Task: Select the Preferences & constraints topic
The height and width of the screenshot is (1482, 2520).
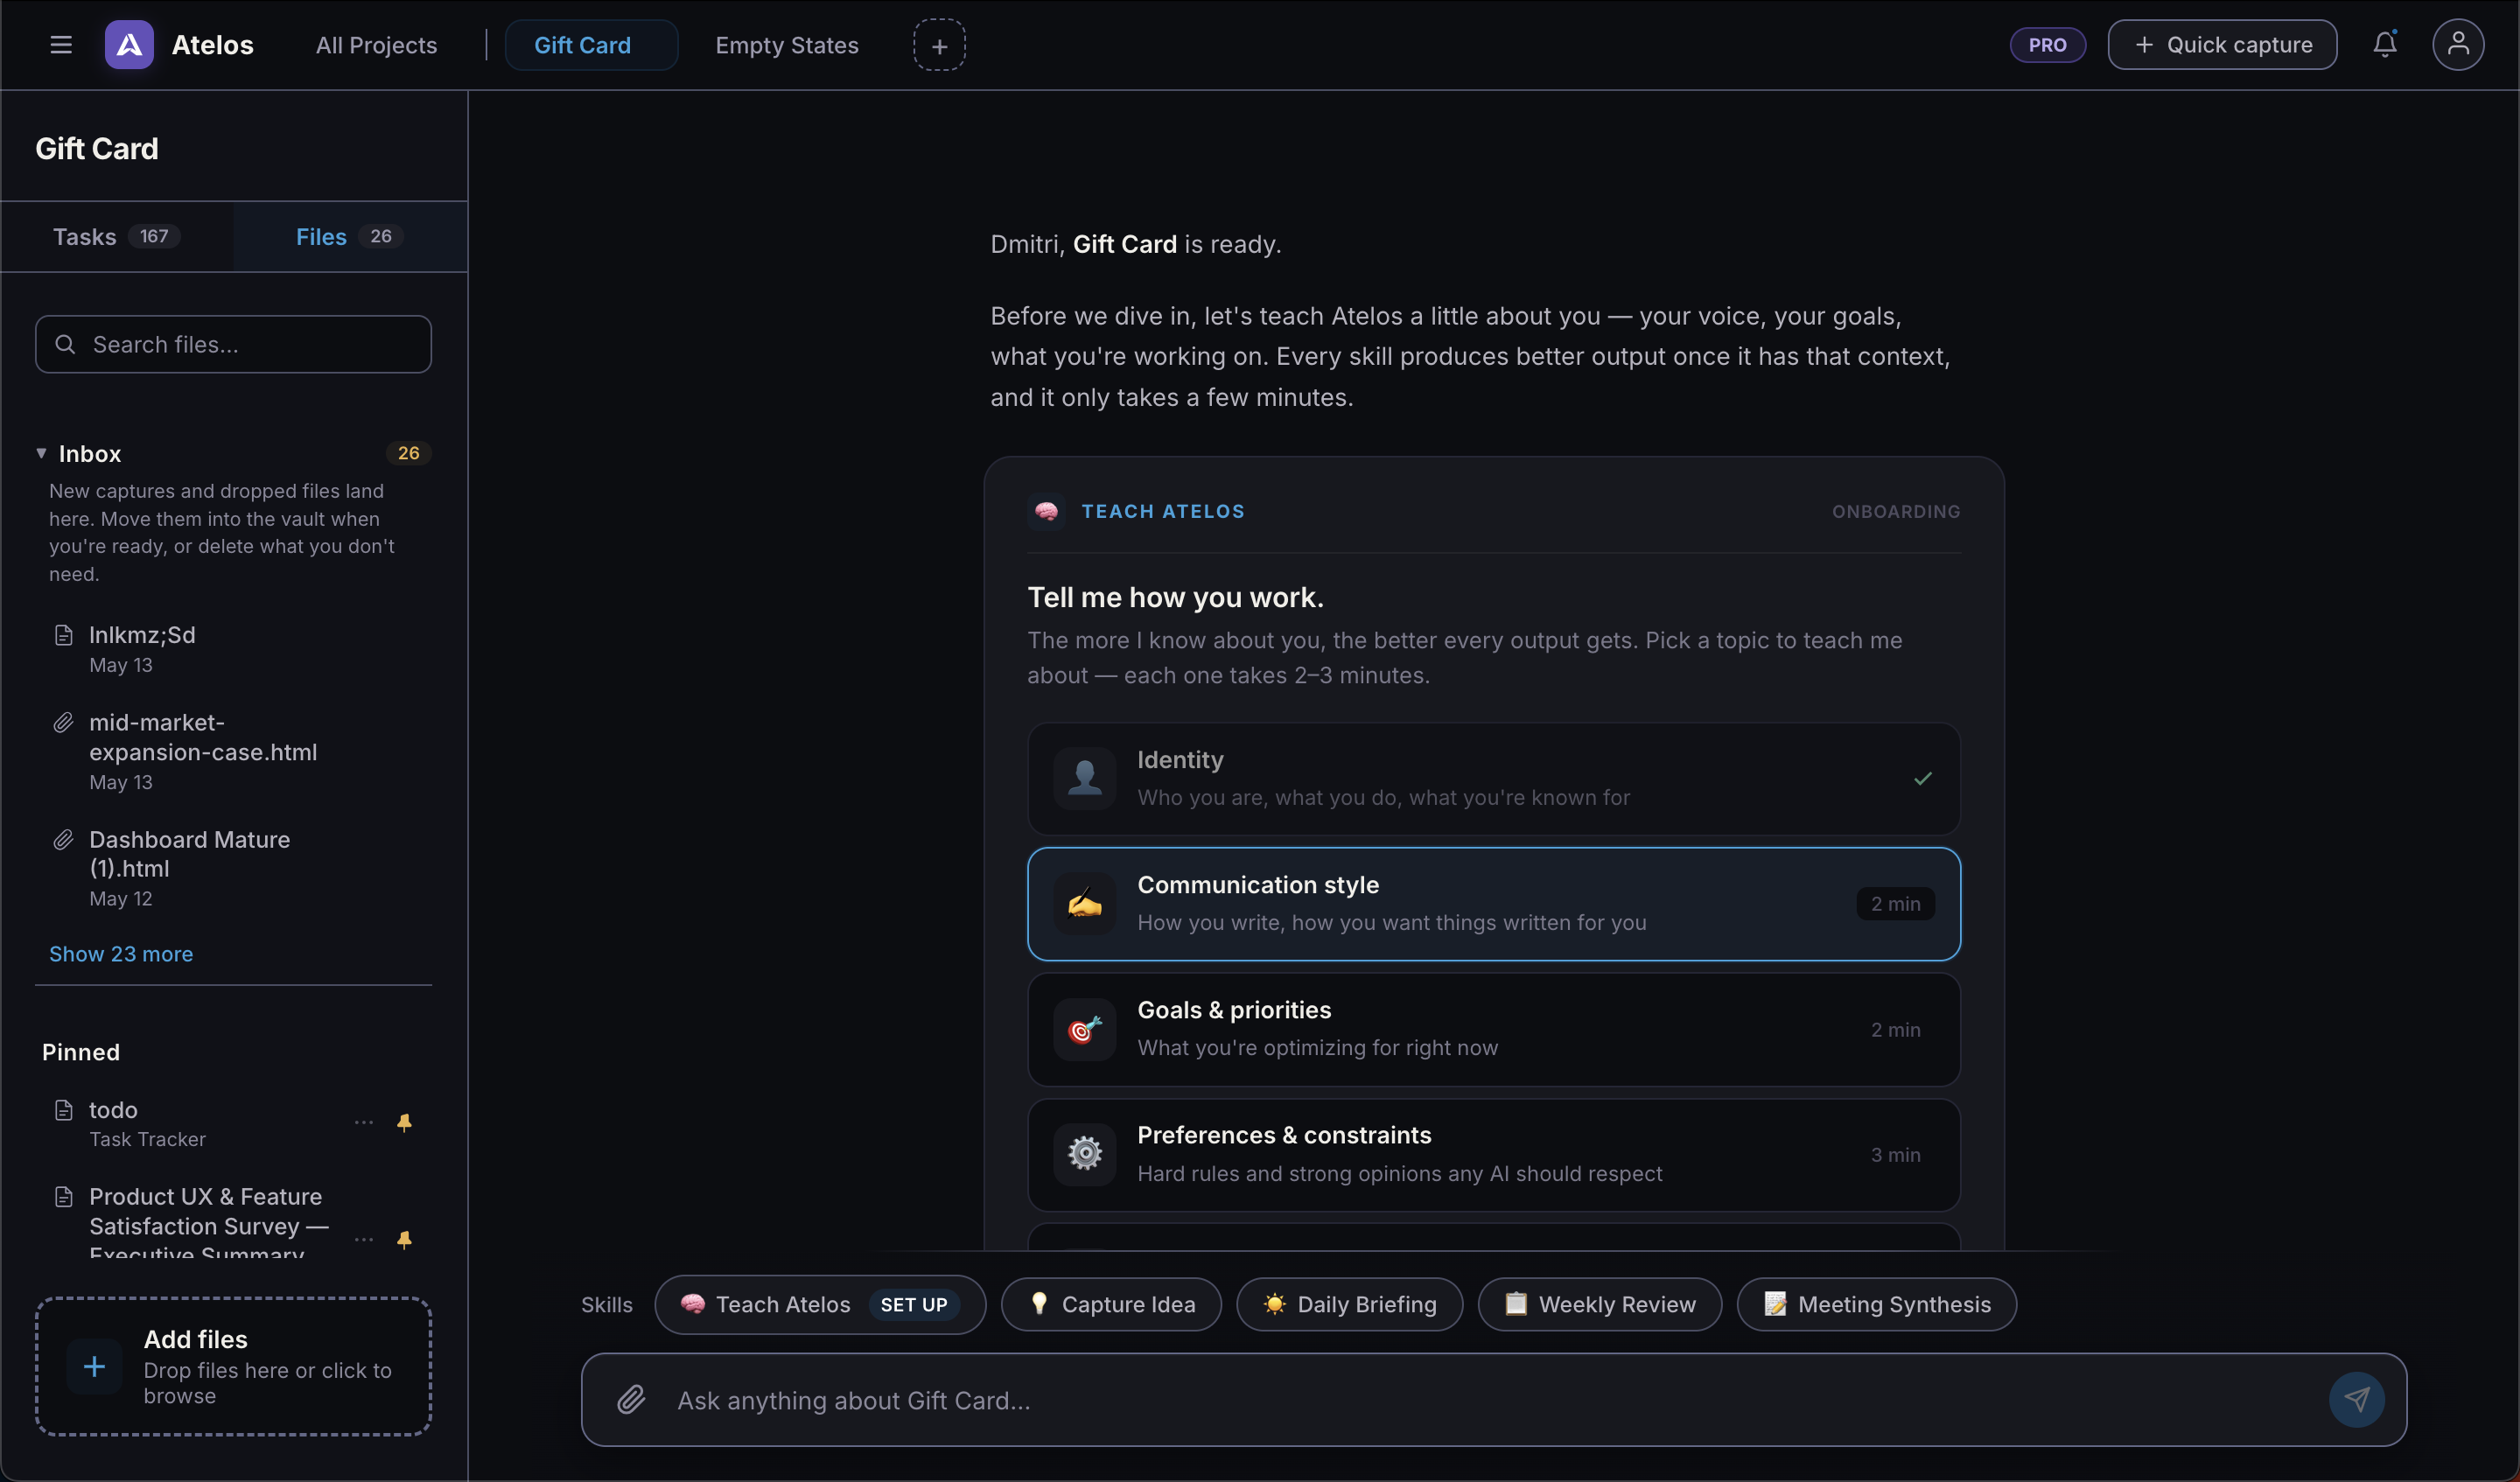Action: [x=1493, y=1155]
